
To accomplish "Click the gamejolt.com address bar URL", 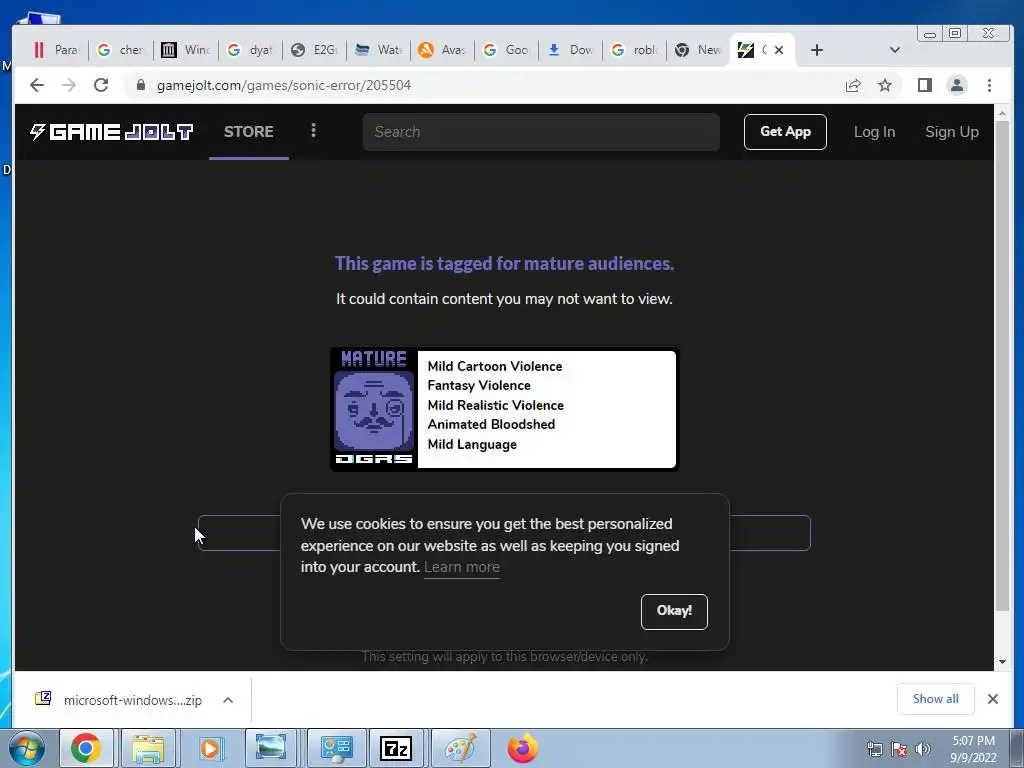I will pos(283,86).
